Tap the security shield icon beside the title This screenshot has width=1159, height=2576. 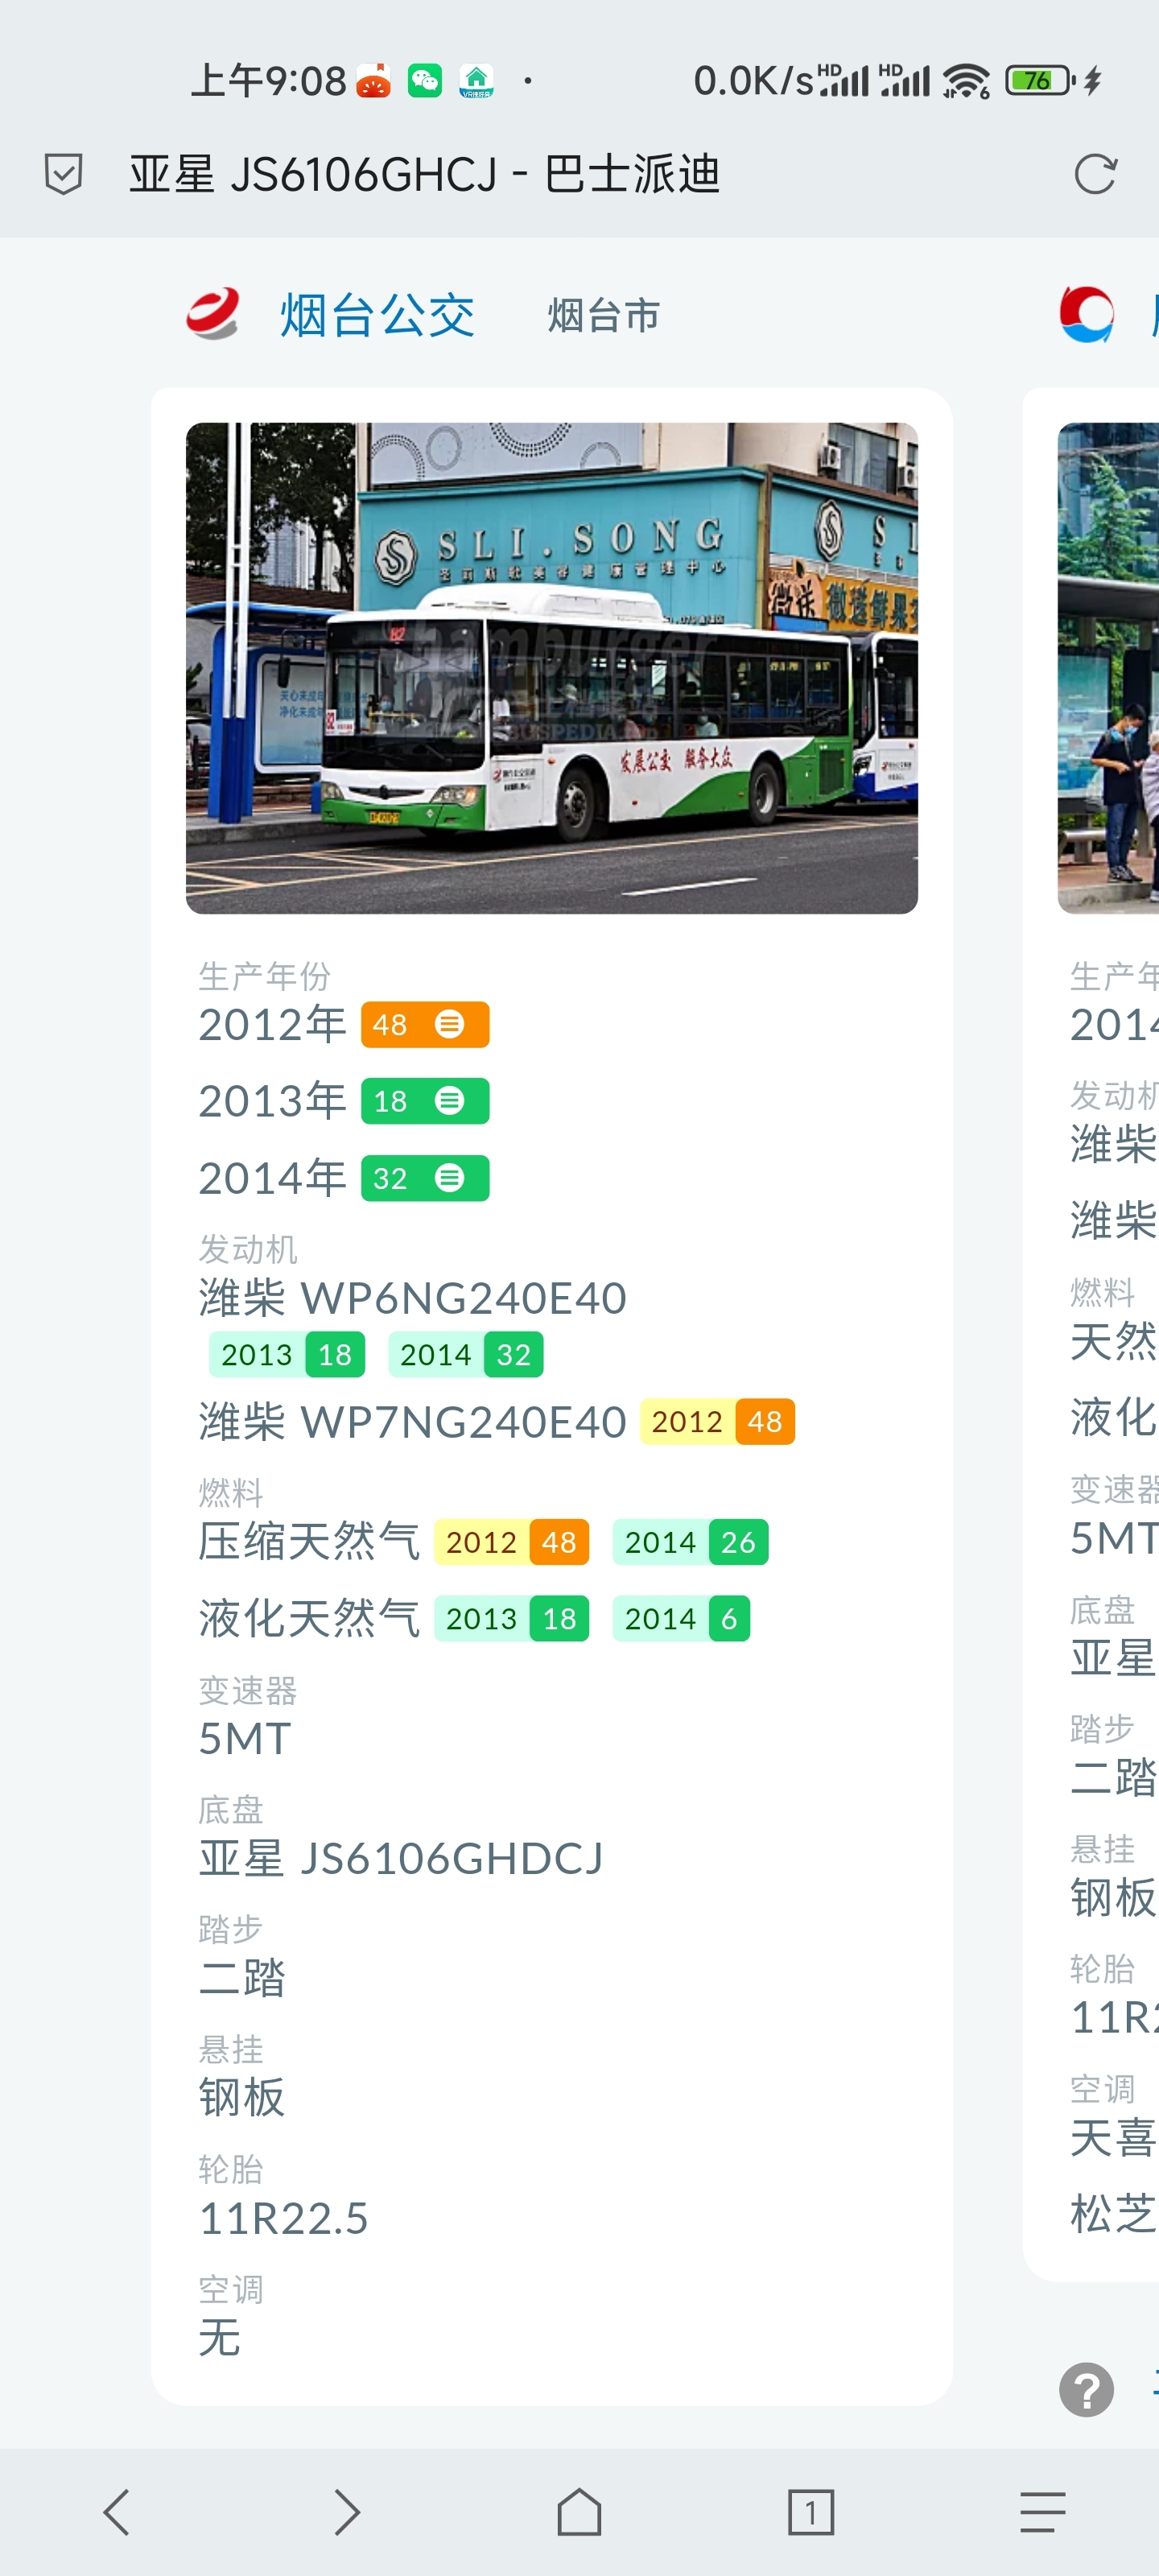[x=63, y=174]
